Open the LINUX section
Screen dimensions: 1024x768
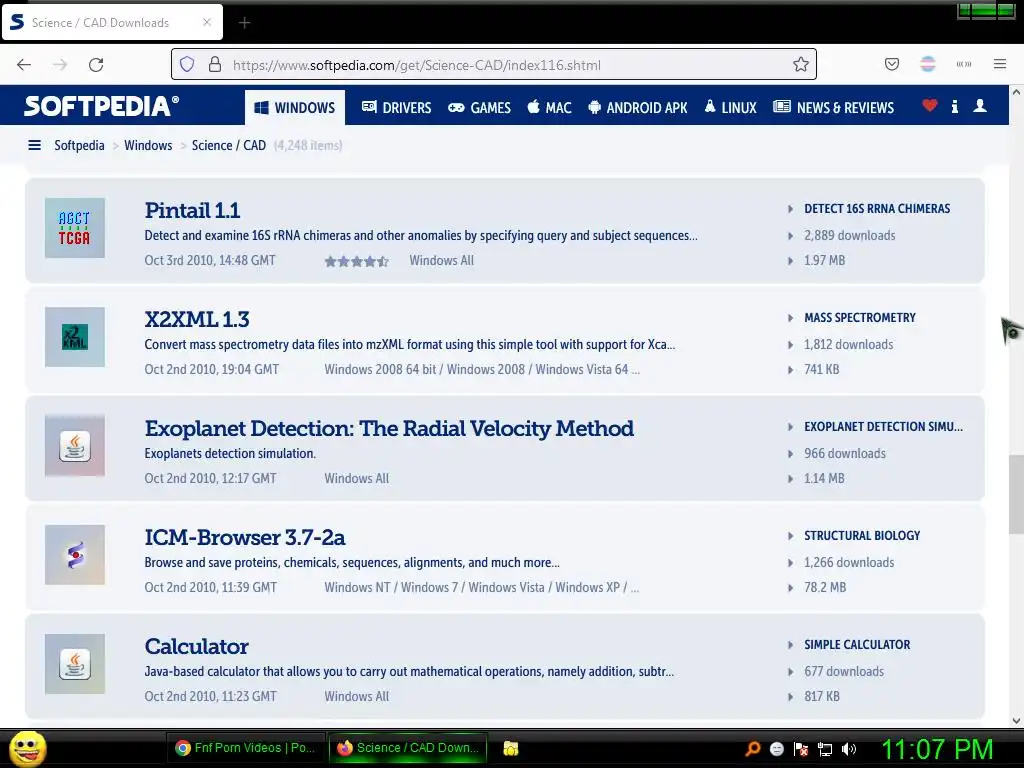[730, 108]
